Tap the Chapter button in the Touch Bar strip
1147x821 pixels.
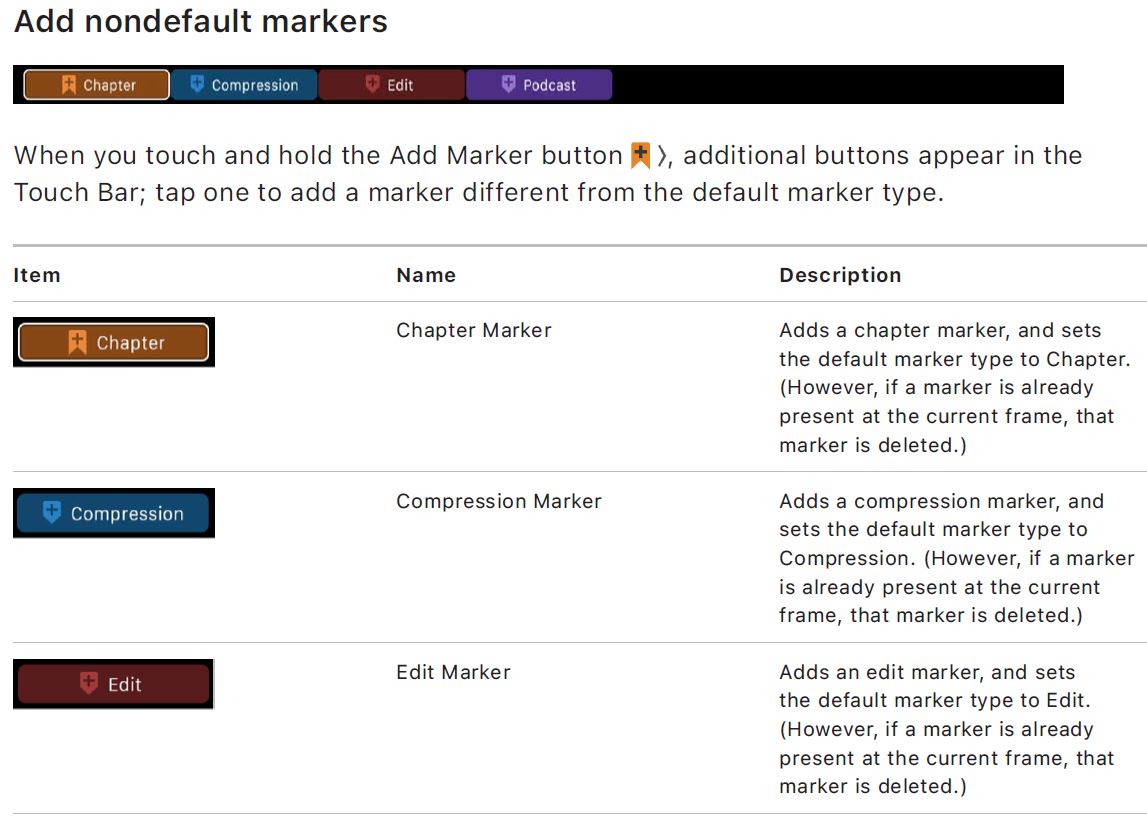(x=97, y=85)
